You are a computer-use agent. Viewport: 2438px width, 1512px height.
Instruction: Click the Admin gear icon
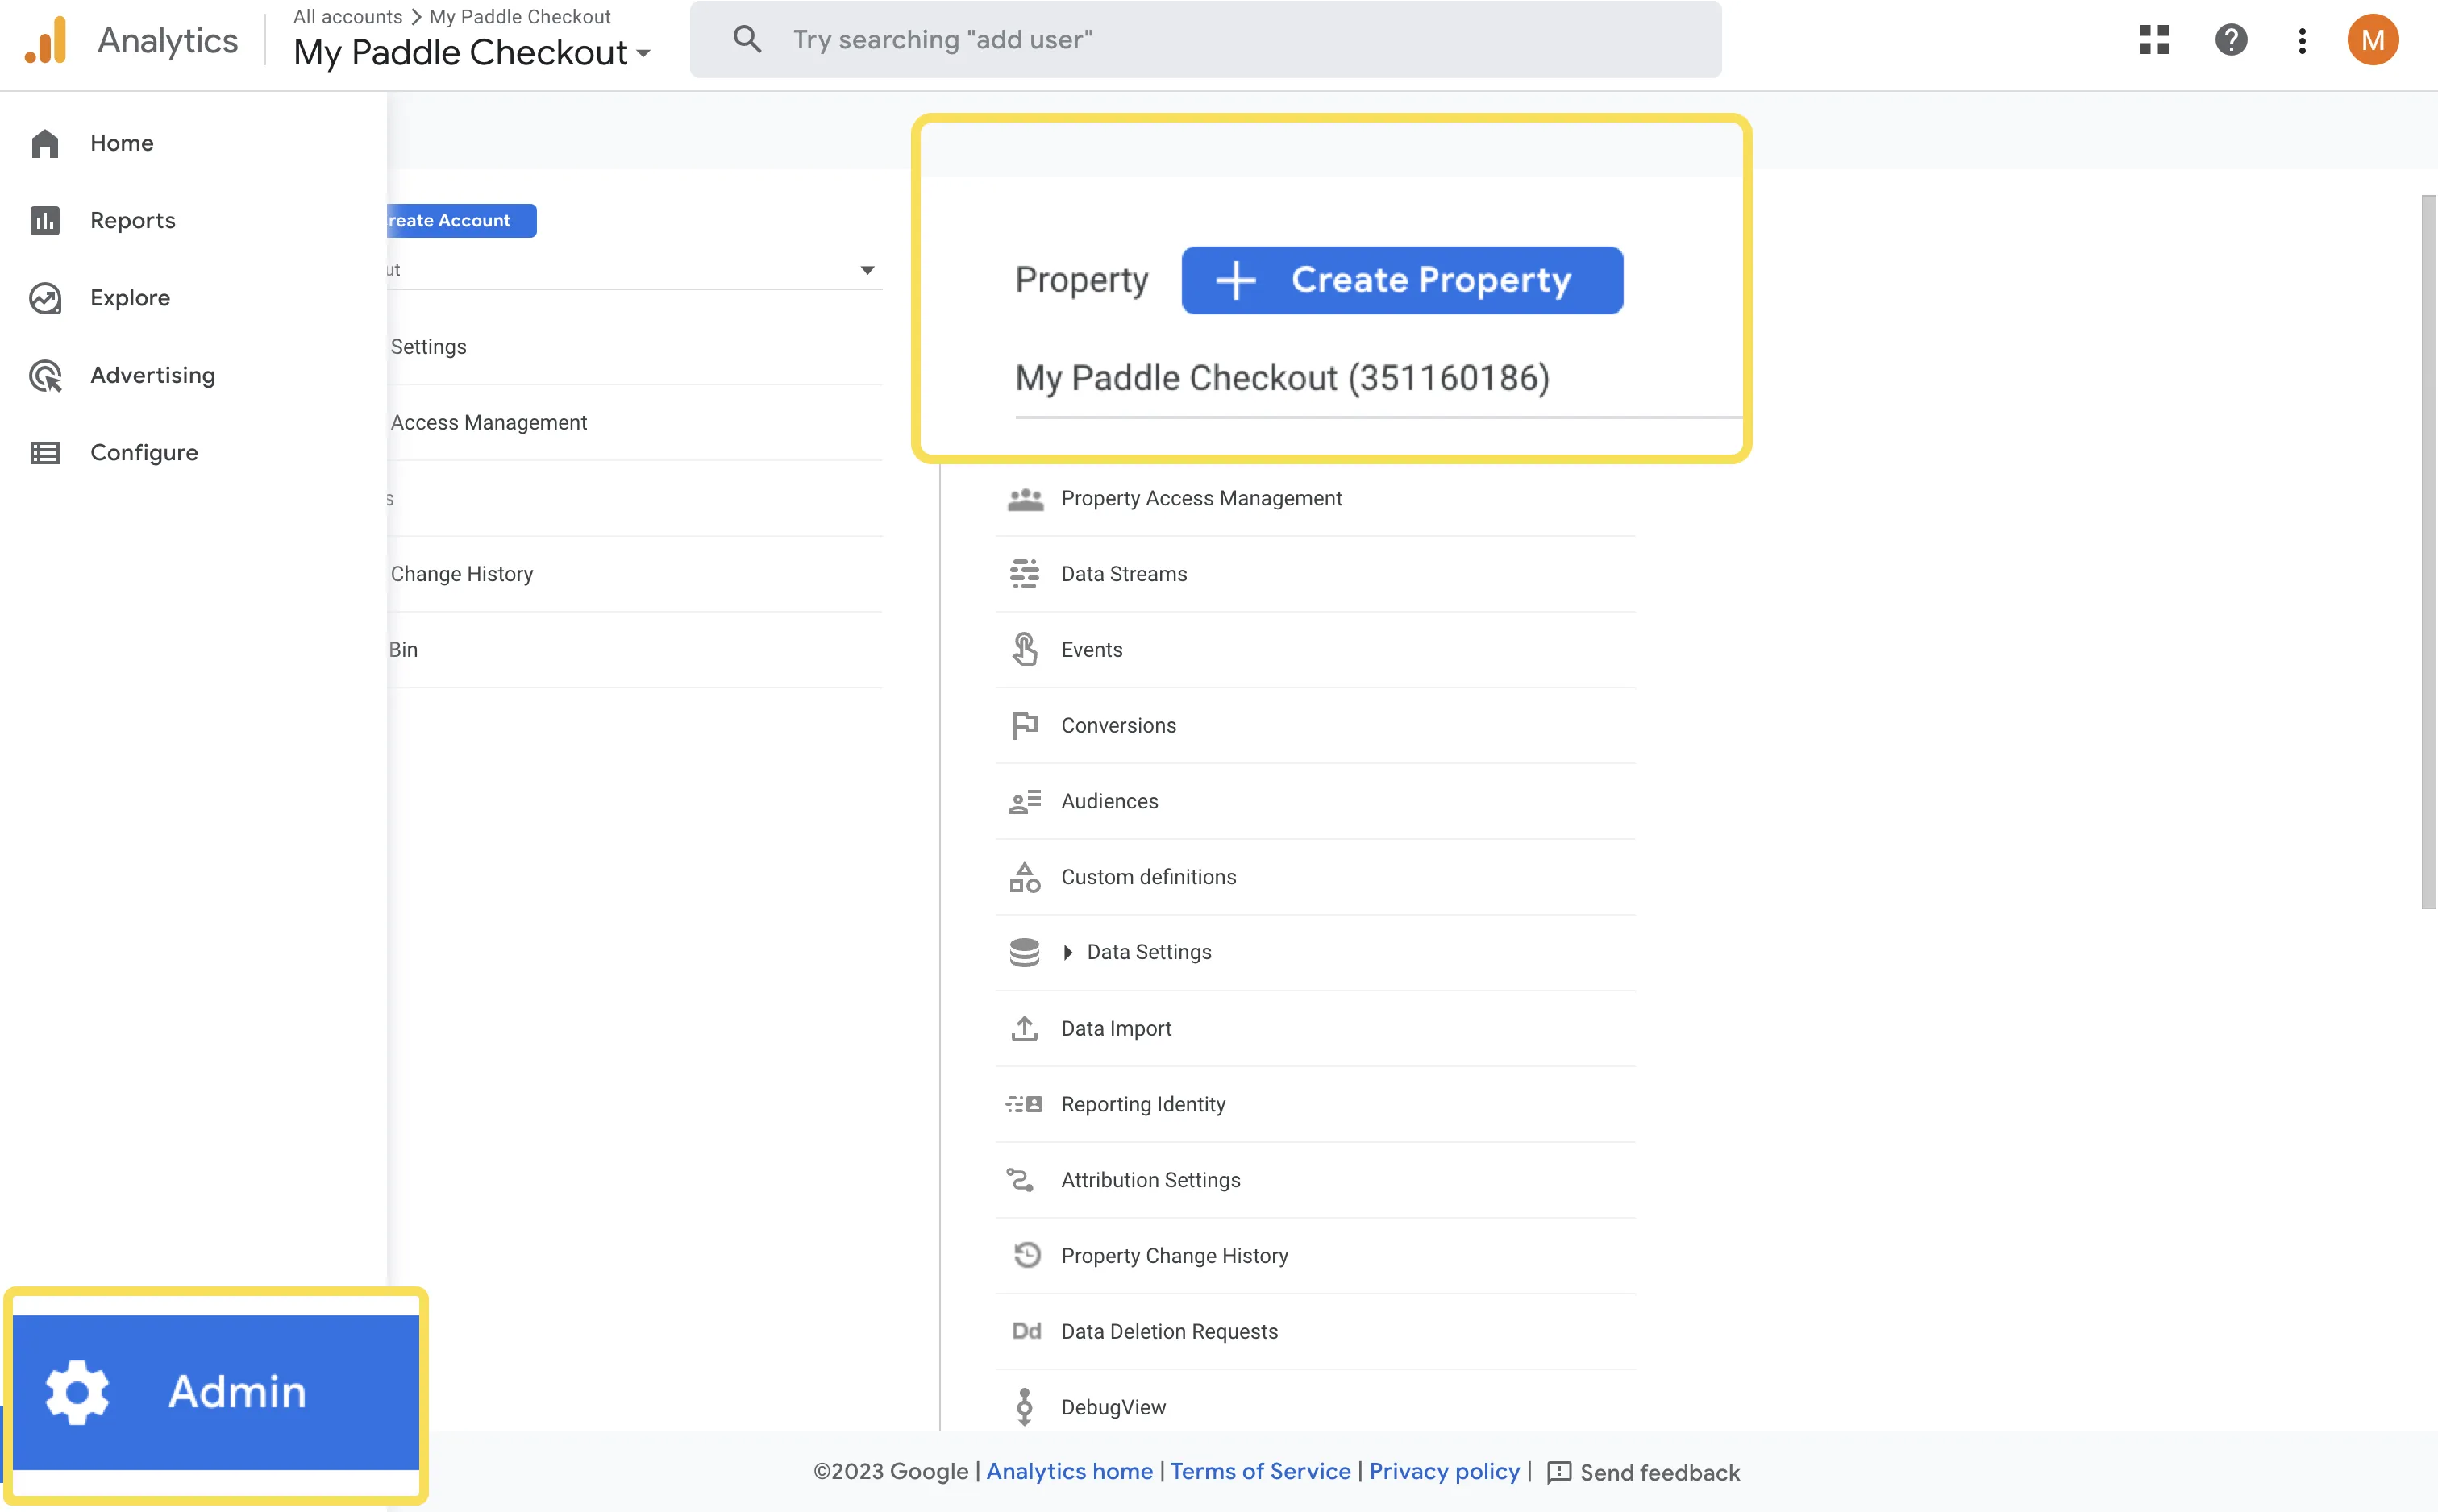[x=78, y=1391]
